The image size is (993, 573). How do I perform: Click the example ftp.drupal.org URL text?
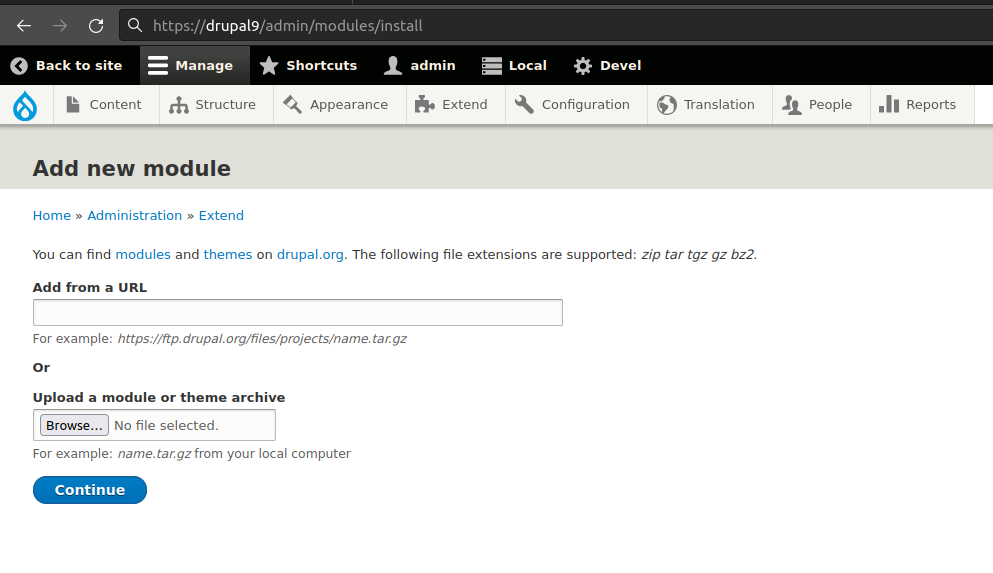(x=262, y=339)
